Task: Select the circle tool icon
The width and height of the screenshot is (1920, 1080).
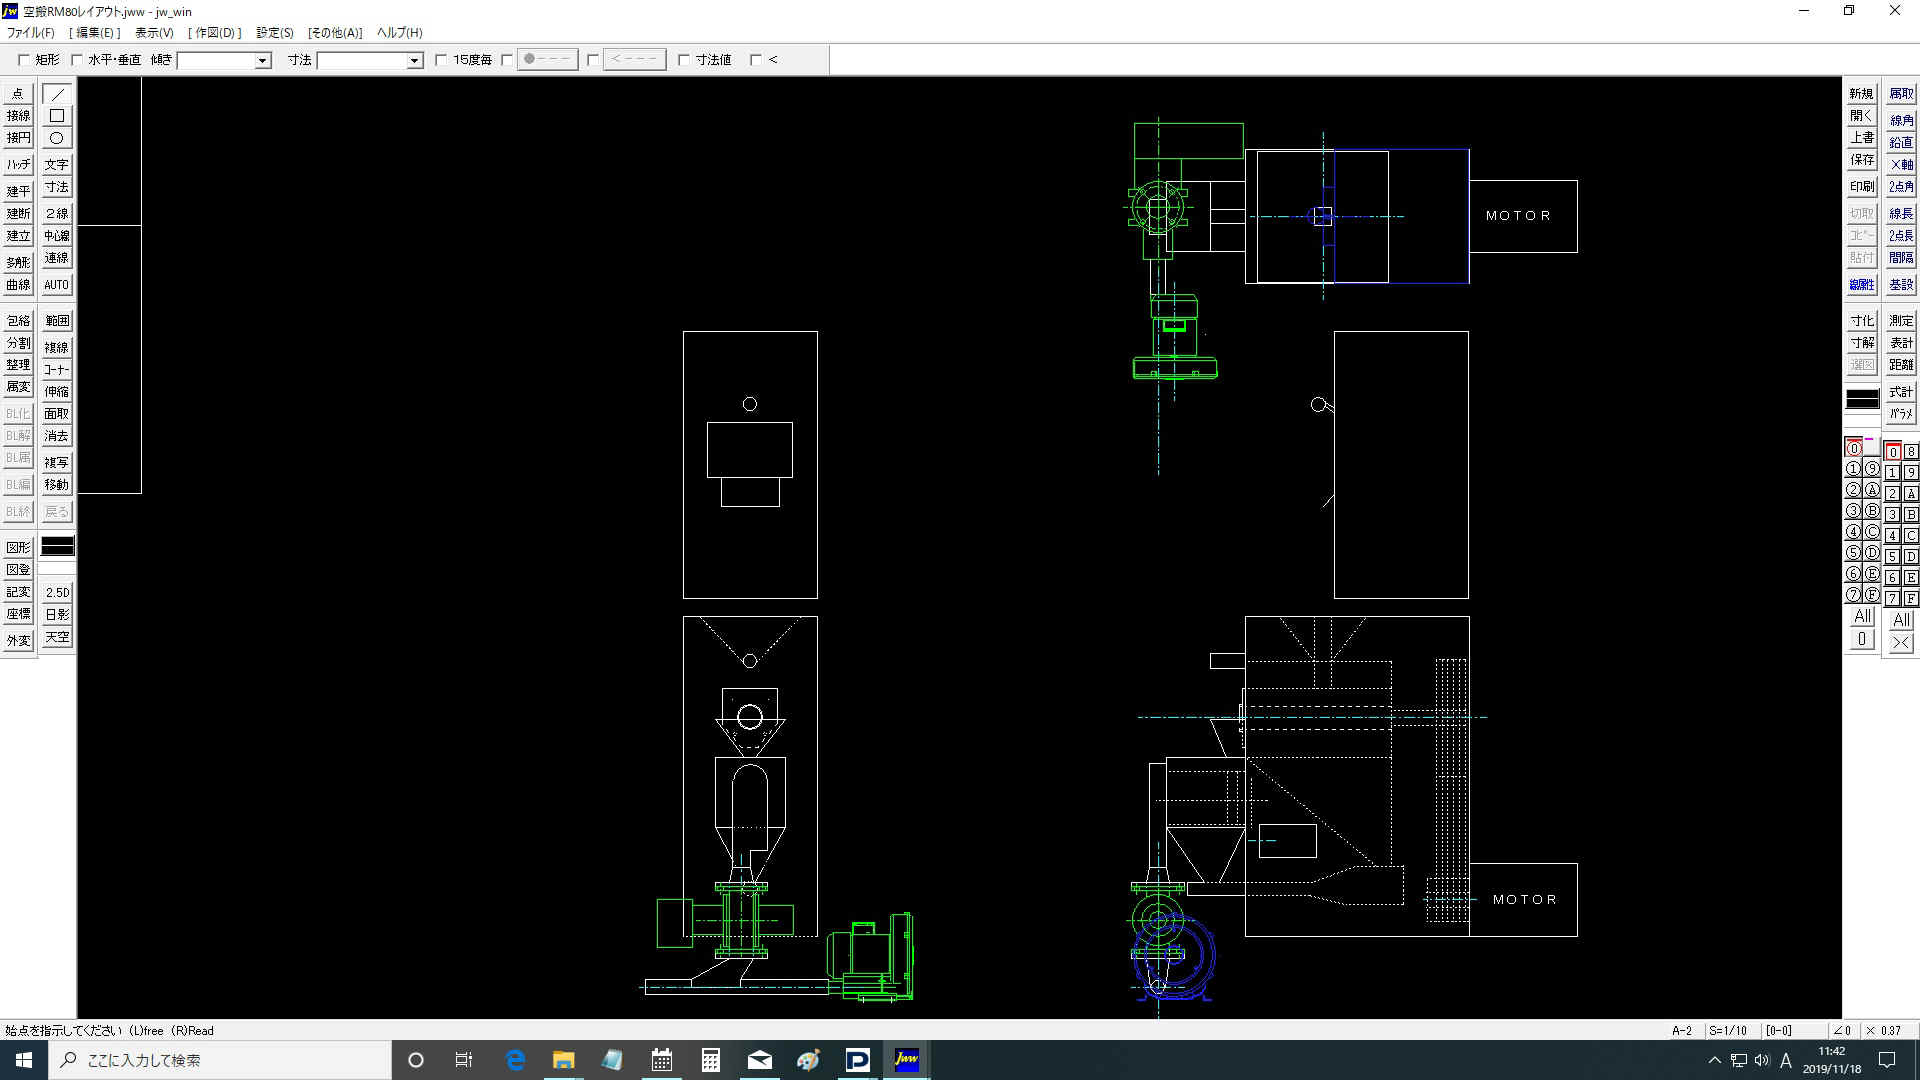Action: tap(57, 138)
